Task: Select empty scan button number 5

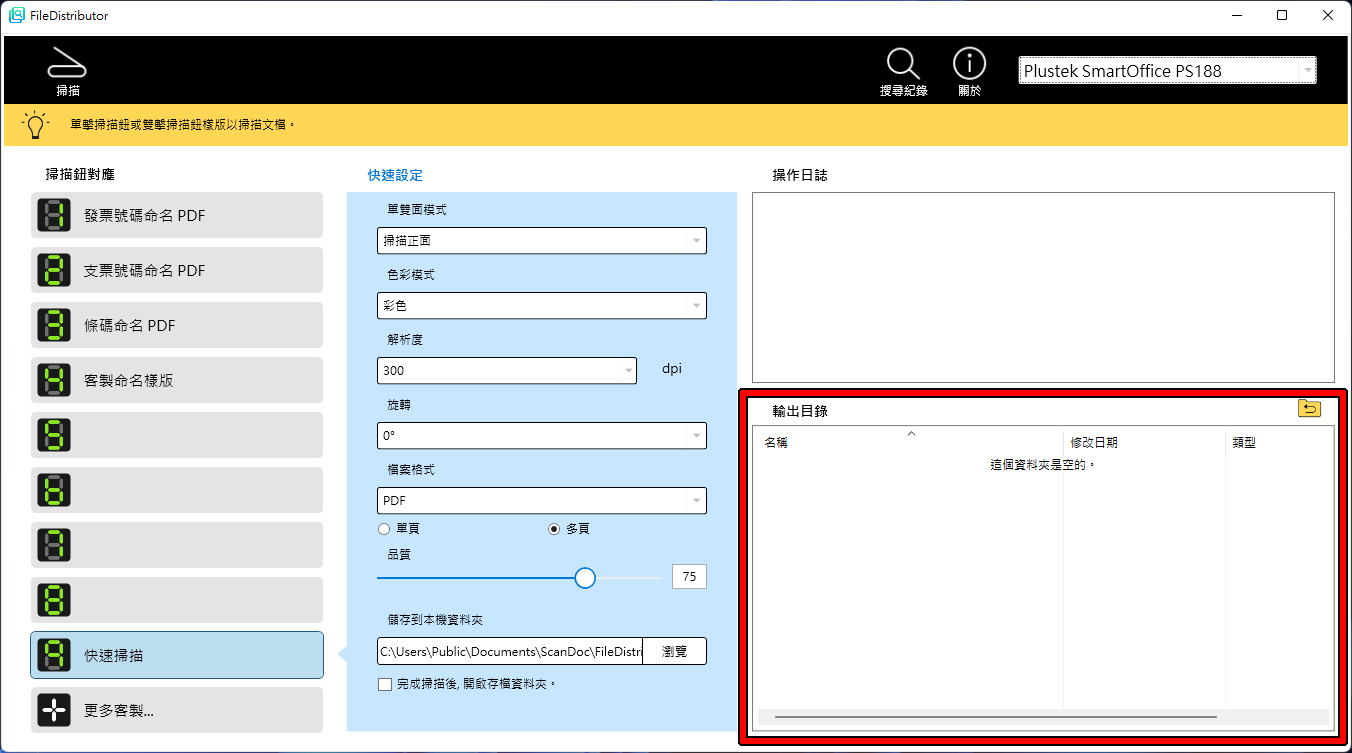Action: [x=177, y=435]
